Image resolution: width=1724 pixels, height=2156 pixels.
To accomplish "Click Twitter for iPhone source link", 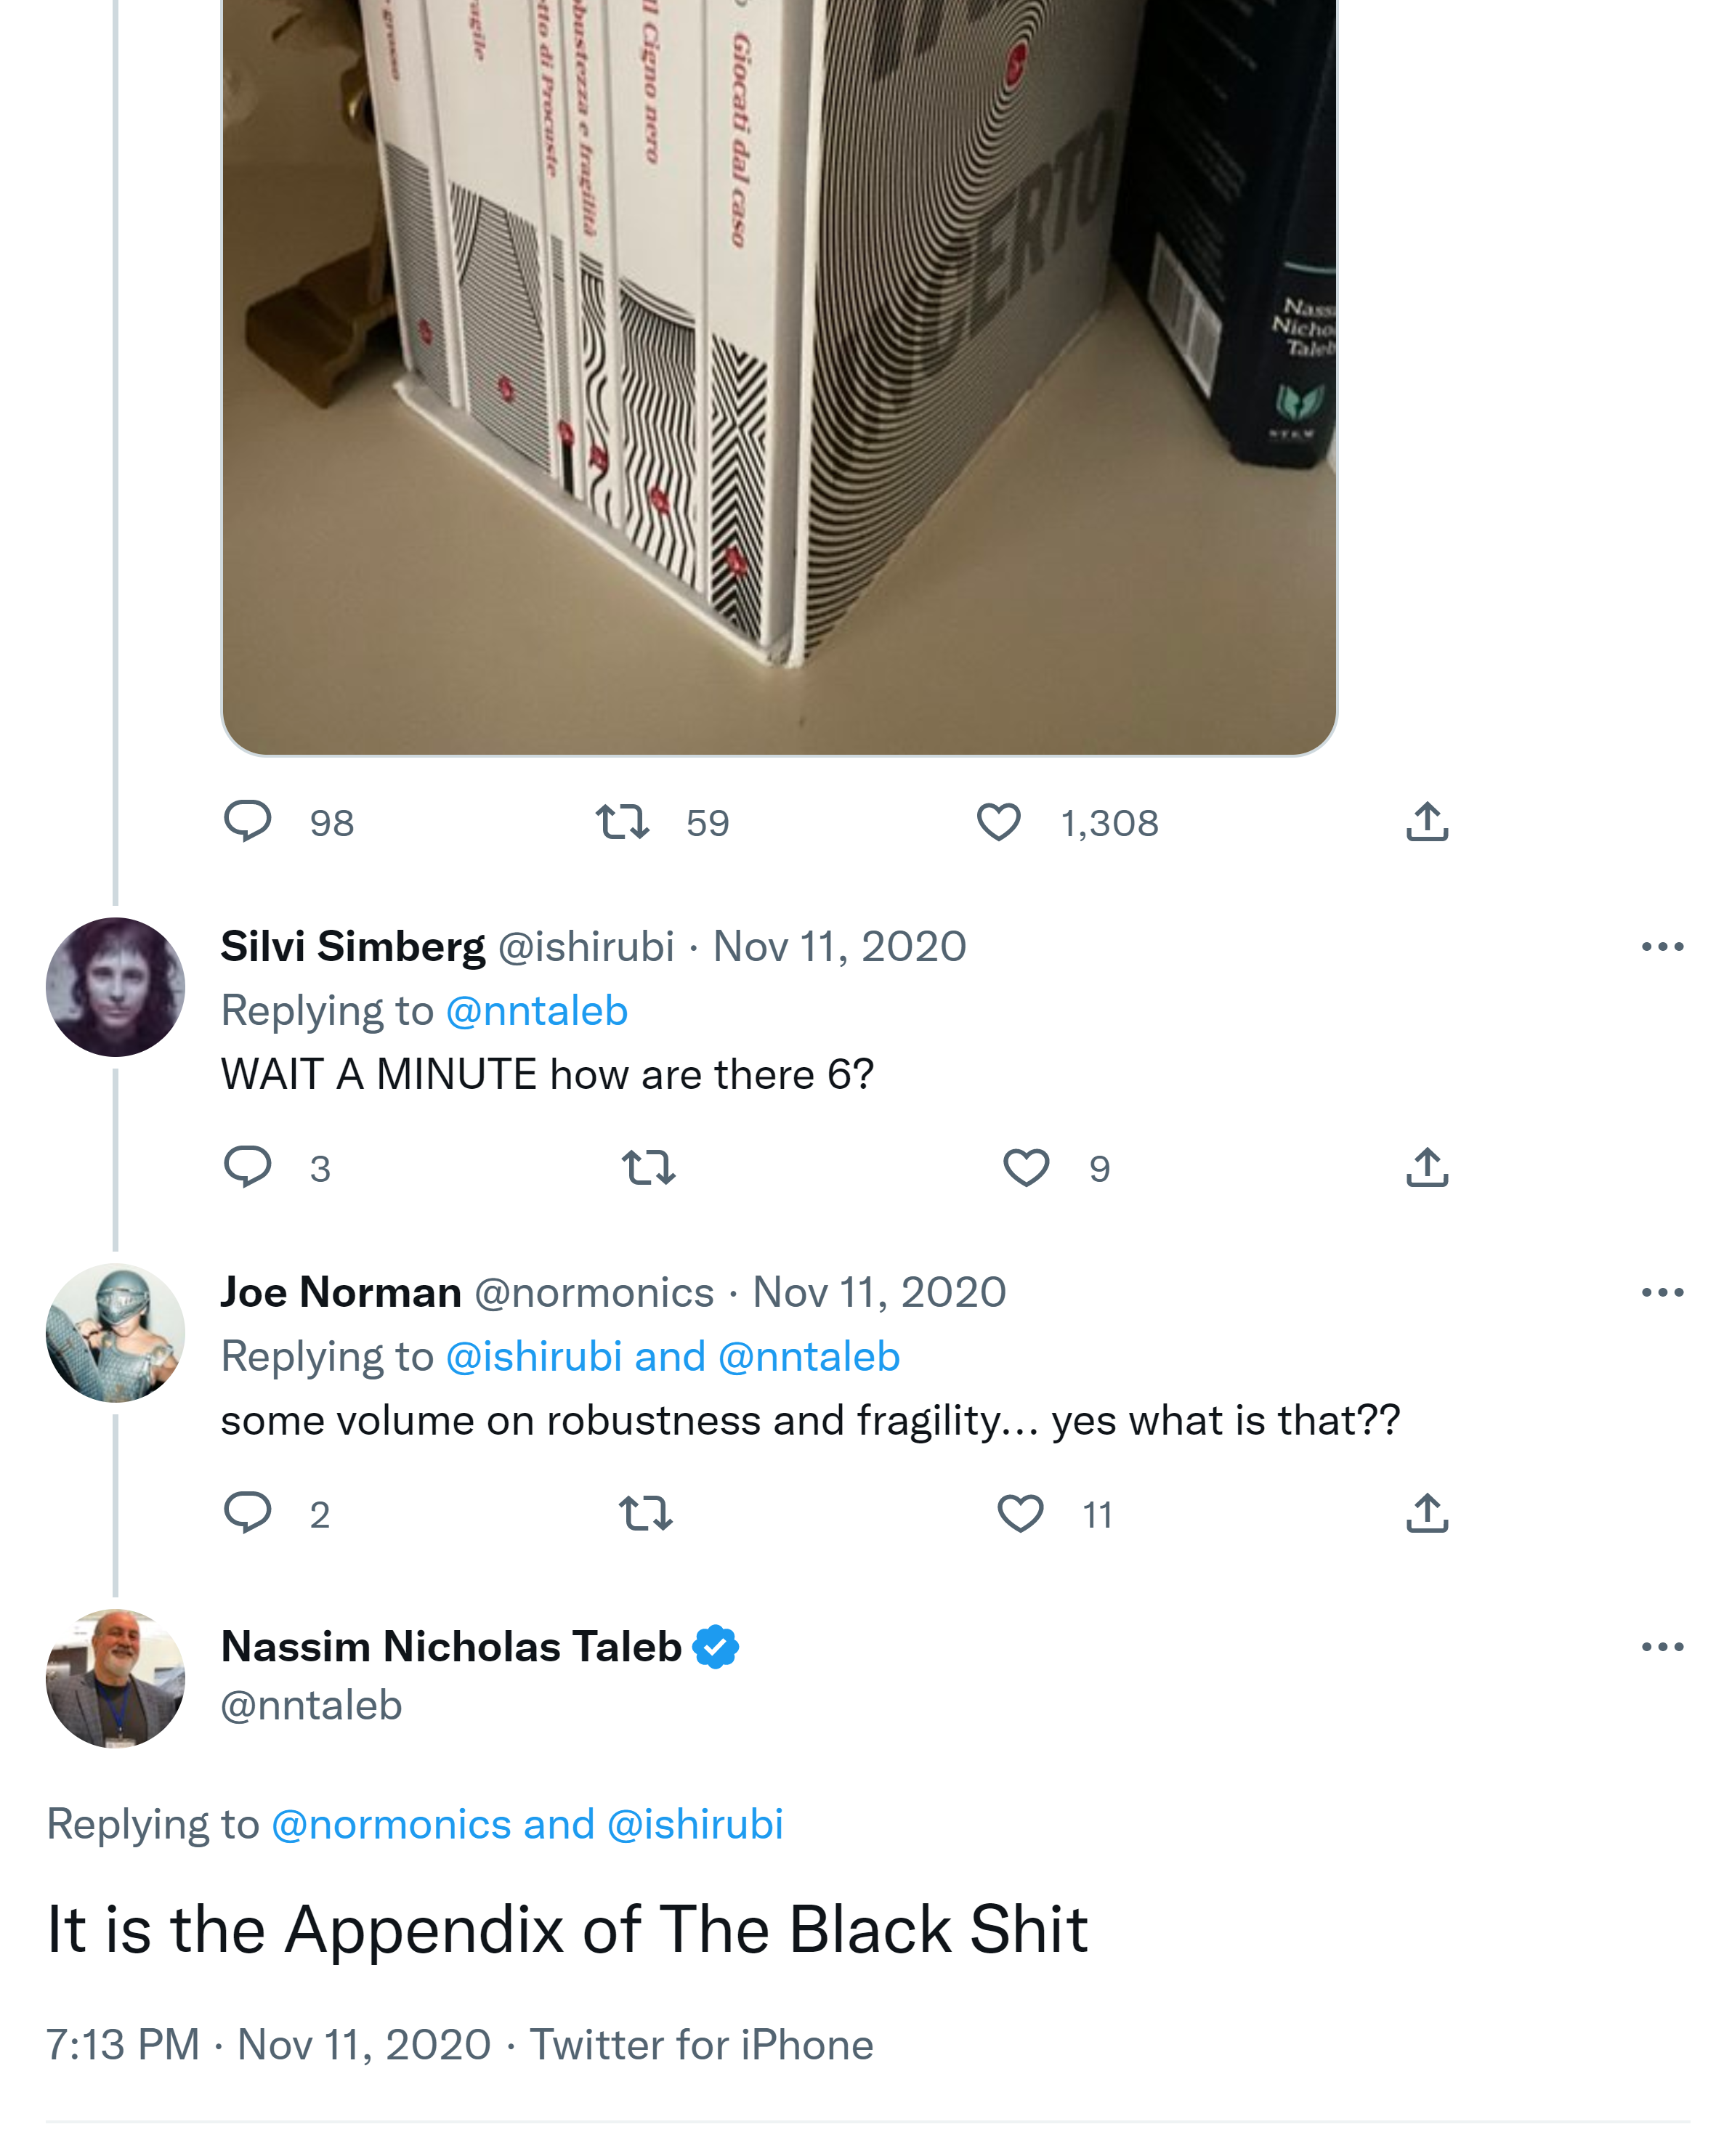I will click(x=701, y=2044).
